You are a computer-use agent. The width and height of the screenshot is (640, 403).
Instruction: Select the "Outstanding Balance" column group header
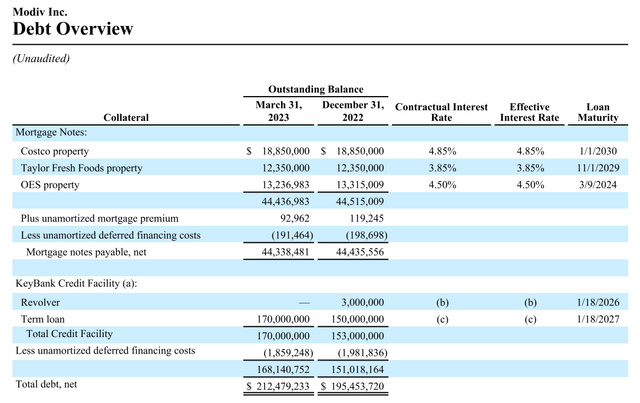316,89
